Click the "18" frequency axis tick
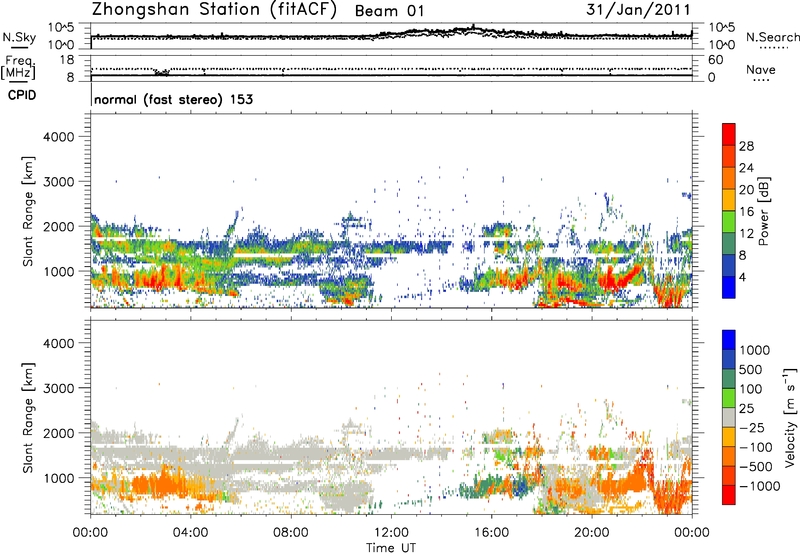 tap(67, 59)
